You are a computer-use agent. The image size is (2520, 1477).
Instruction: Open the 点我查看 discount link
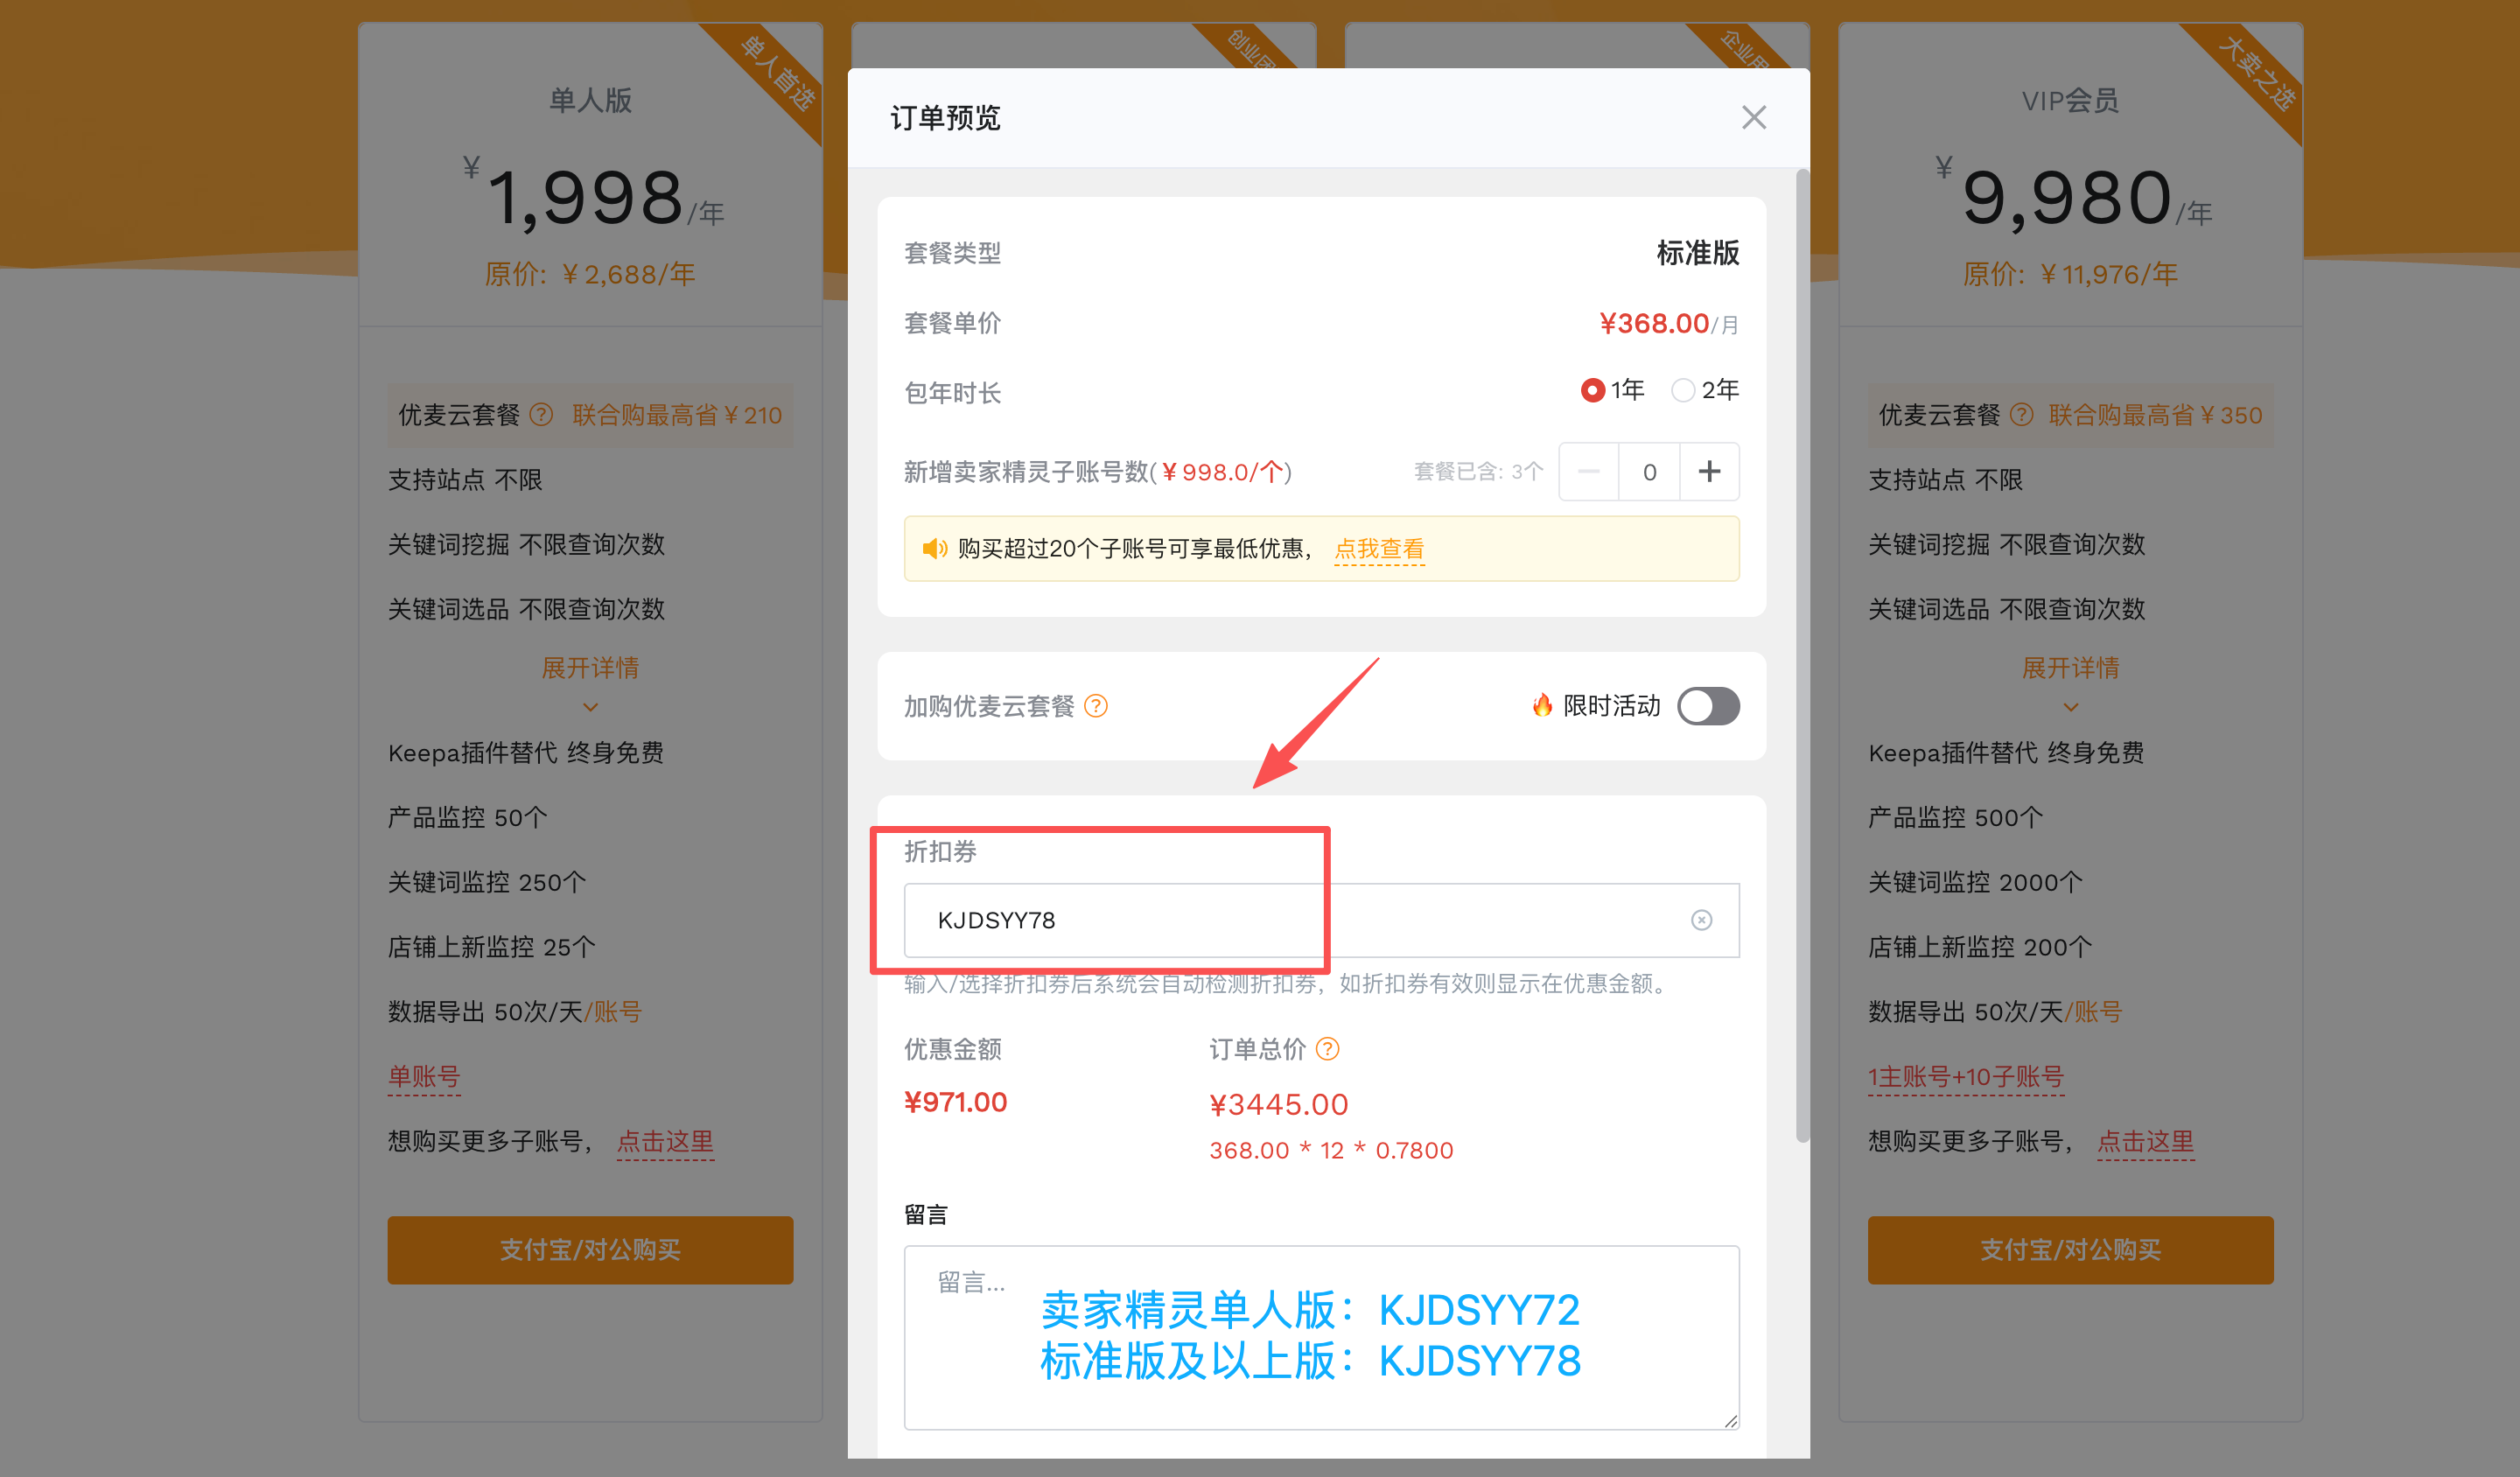pyautogui.click(x=1379, y=549)
